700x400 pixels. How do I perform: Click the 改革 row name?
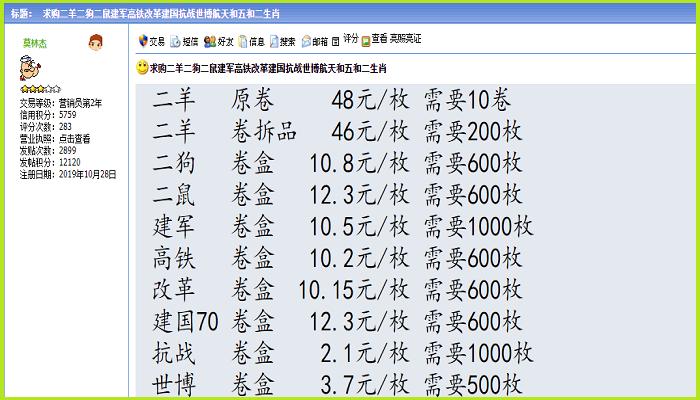tap(174, 290)
